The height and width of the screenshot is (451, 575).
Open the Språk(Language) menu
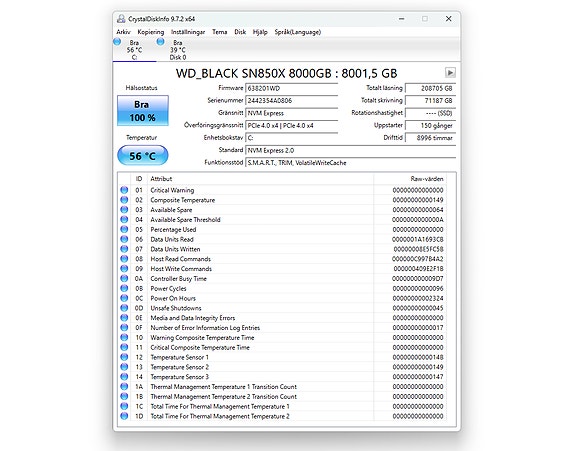pyautogui.click(x=298, y=32)
